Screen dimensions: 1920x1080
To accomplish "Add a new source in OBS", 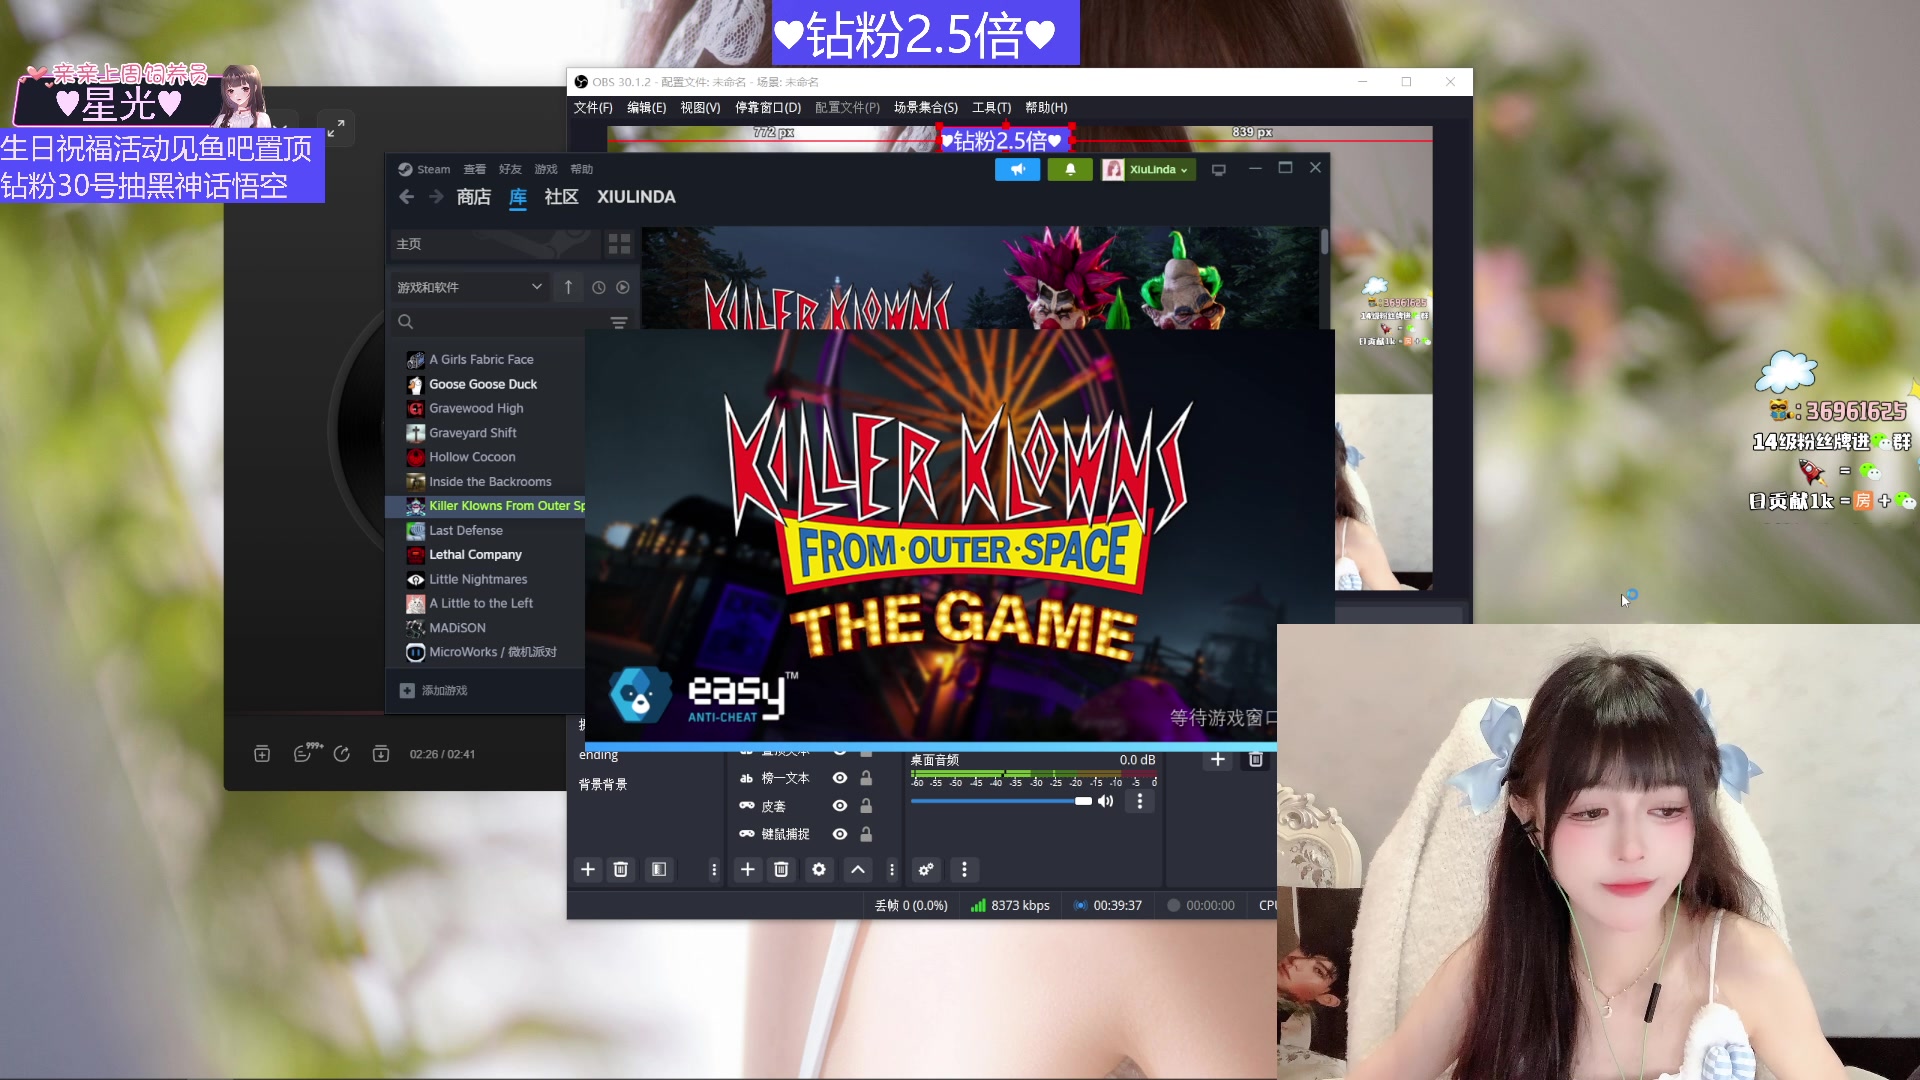I will (x=747, y=870).
